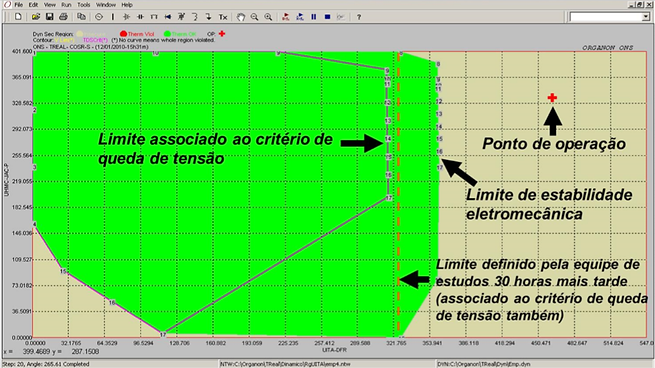
Task: Select the Tx text tool
Action: pos(223,17)
